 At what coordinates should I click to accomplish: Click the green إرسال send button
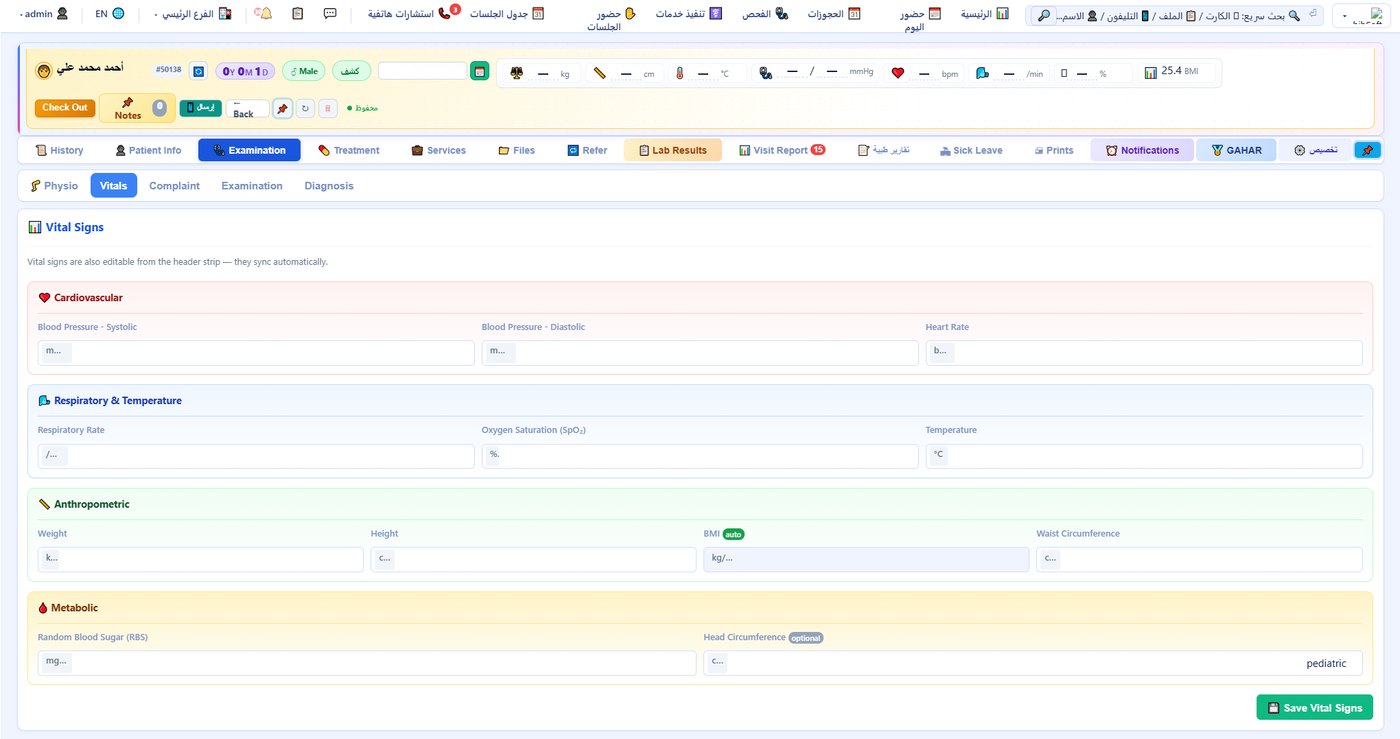point(200,108)
